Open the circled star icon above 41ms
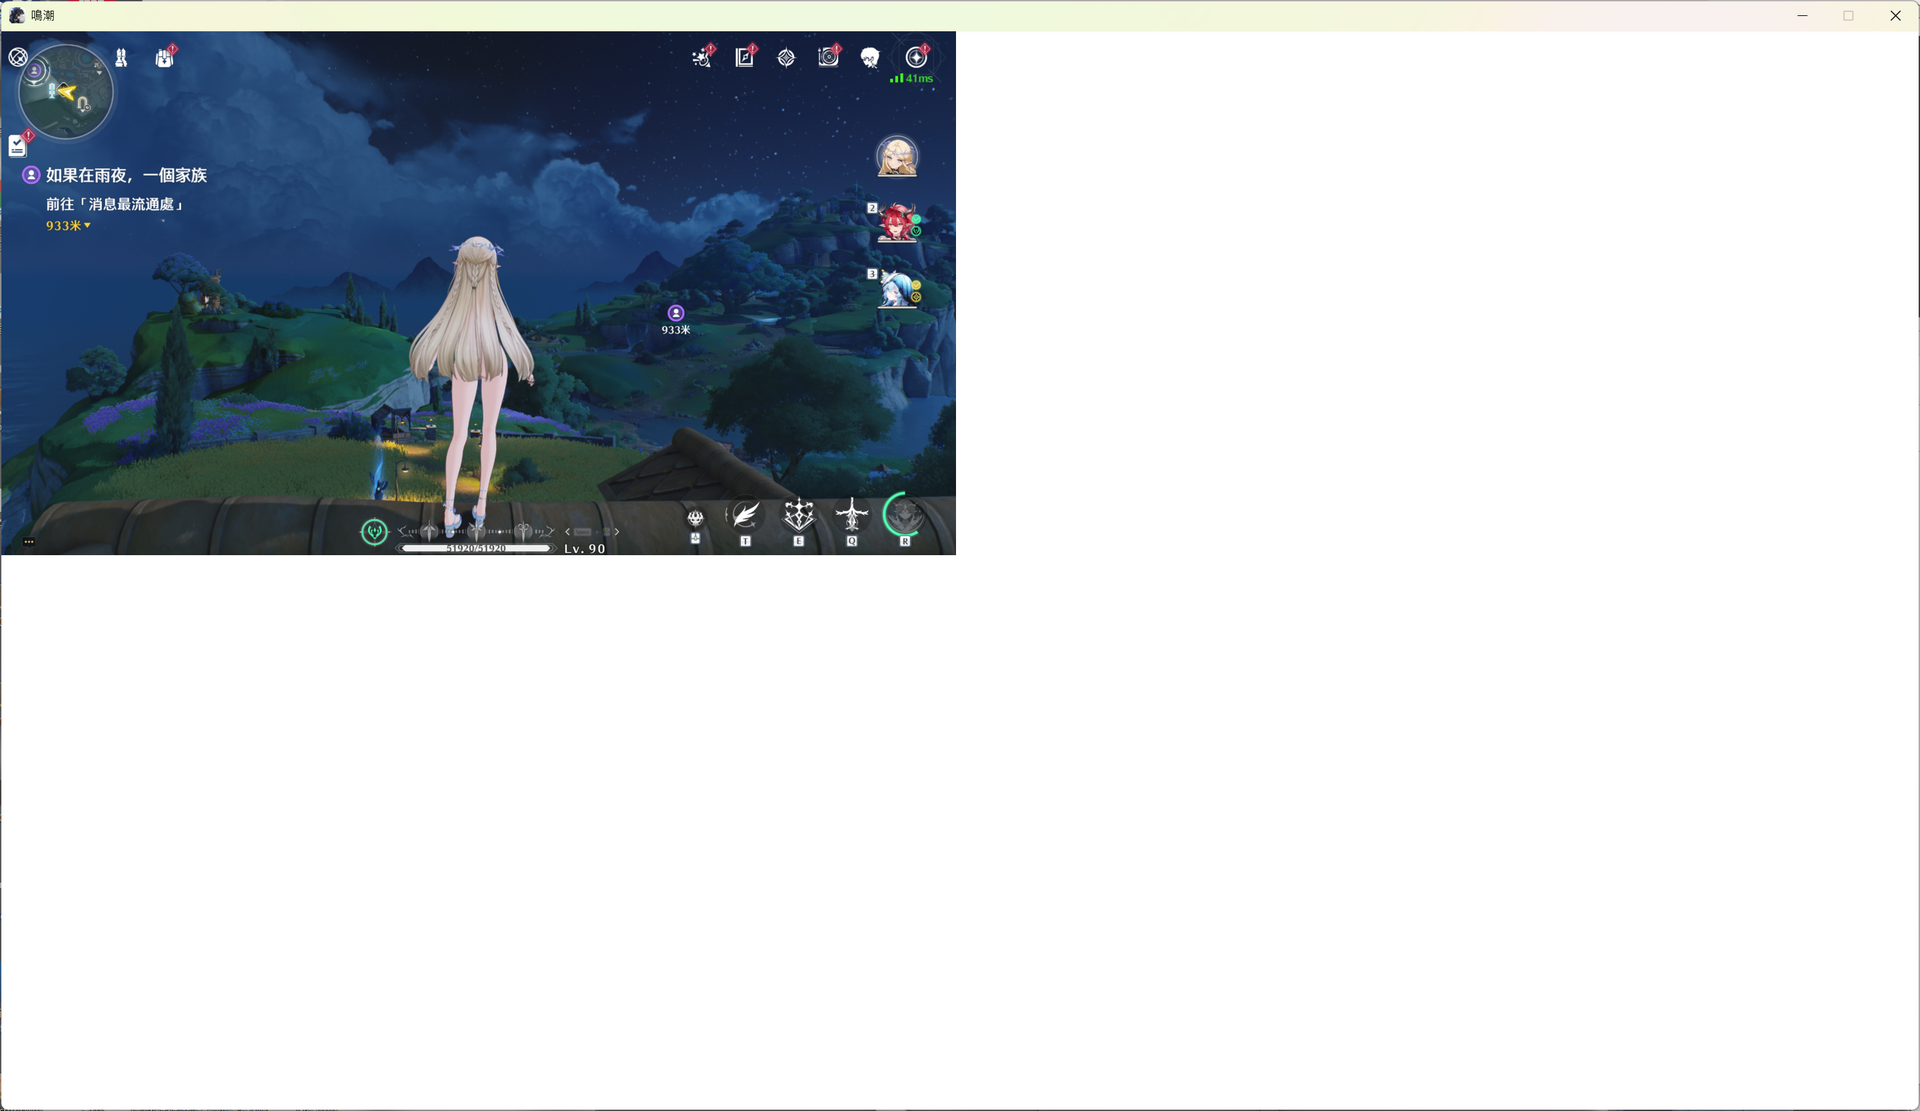Screen dimensions: 1920x1111 [x=916, y=57]
